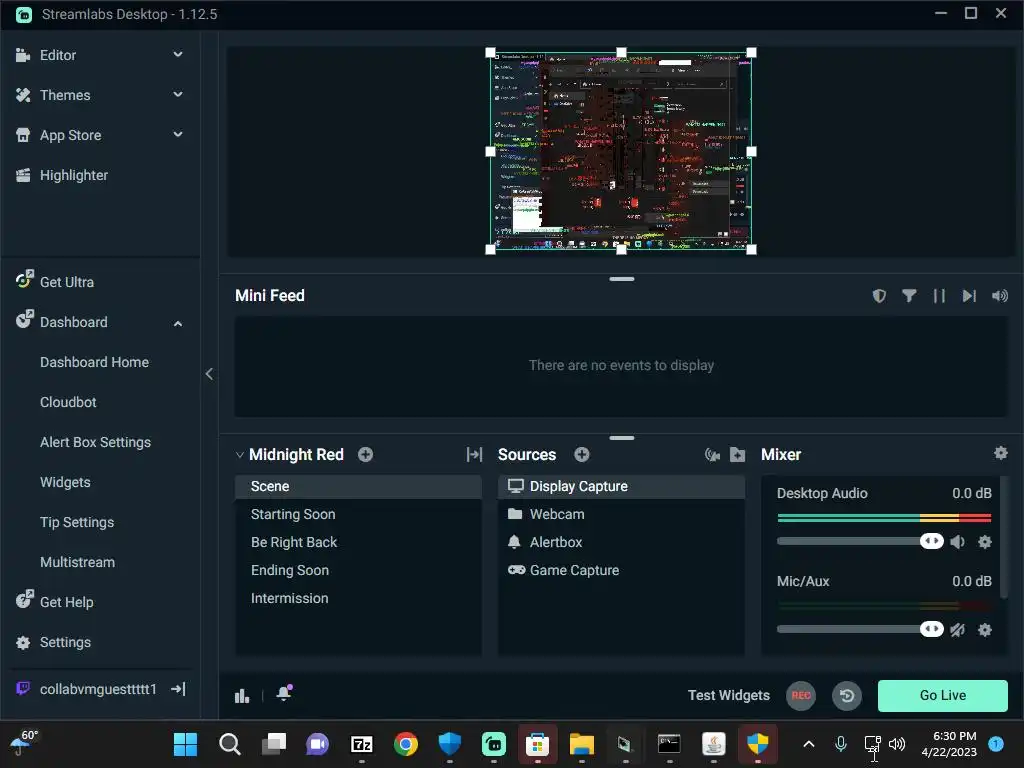Open Dashboard Home

click(x=94, y=362)
